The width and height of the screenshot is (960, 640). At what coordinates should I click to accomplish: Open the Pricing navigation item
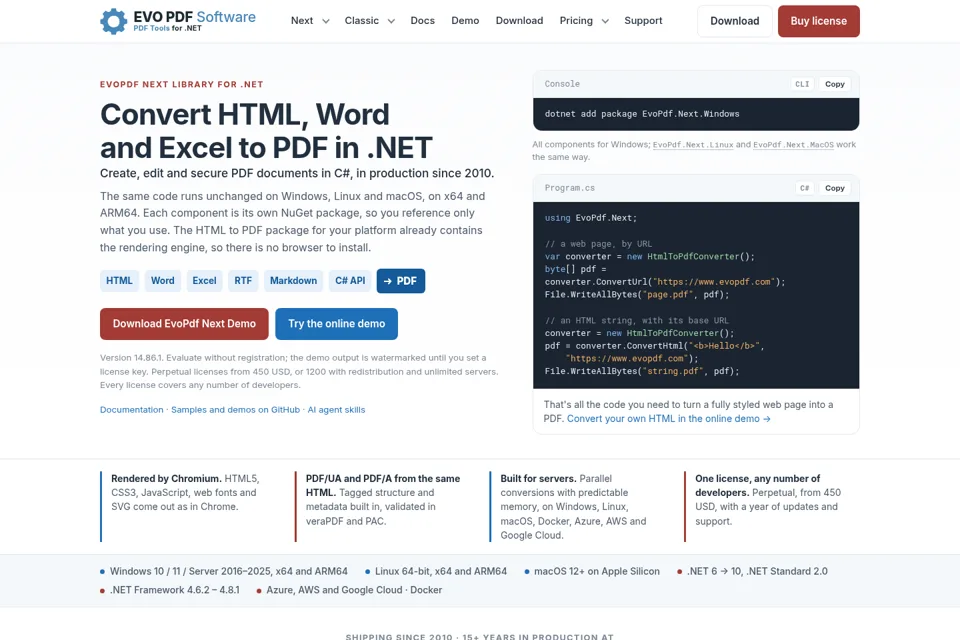pyautogui.click(x=576, y=21)
